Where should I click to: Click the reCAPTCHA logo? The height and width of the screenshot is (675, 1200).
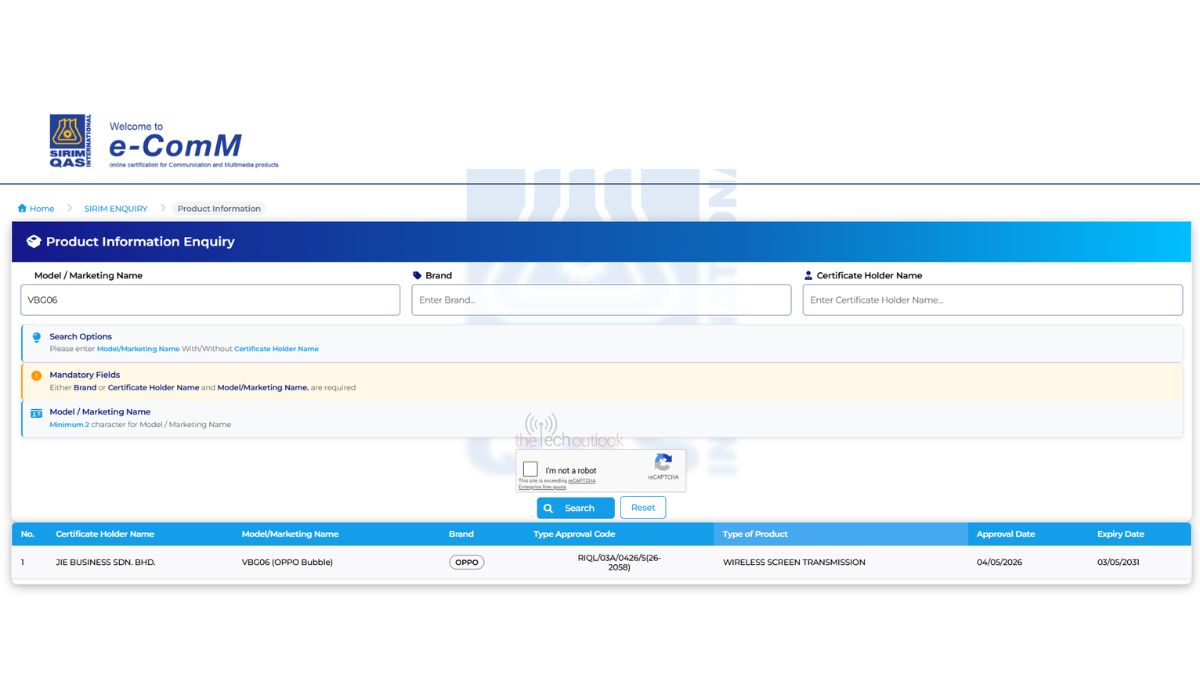(663, 463)
